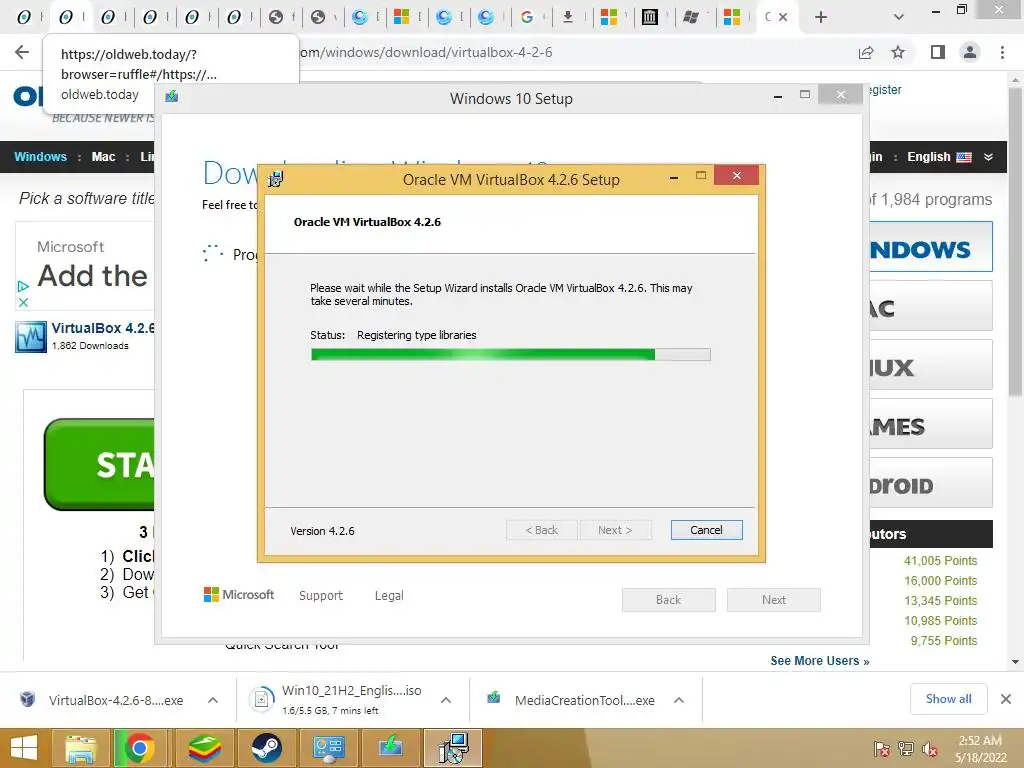Close the active browser tab
The image size is (1024, 768).
coord(783,17)
